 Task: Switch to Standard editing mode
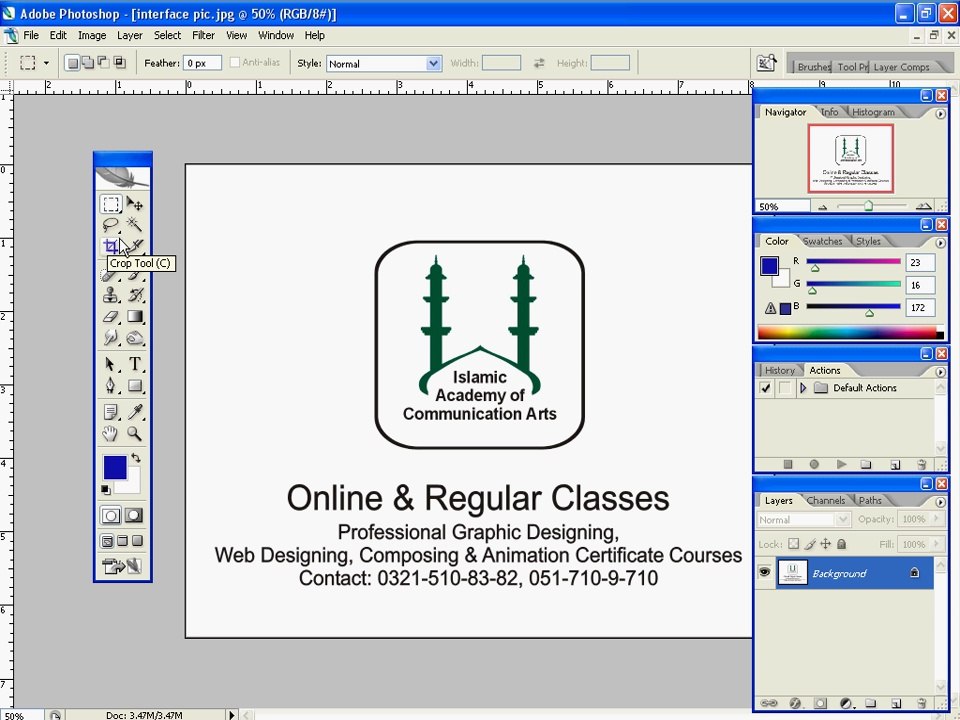[x=111, y=516]
